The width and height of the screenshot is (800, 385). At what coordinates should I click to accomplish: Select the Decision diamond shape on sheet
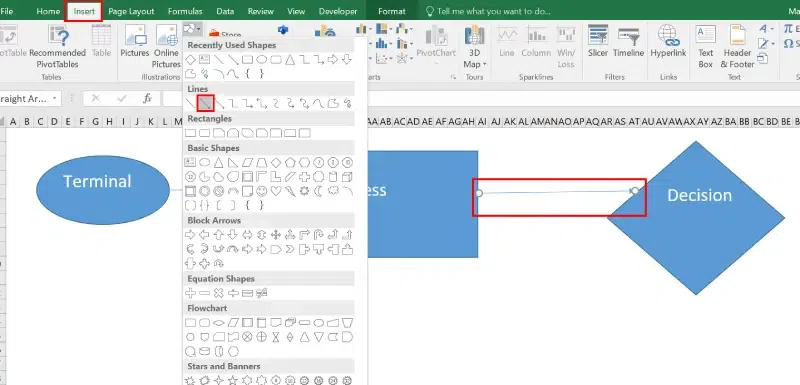(x=696, y=218)
